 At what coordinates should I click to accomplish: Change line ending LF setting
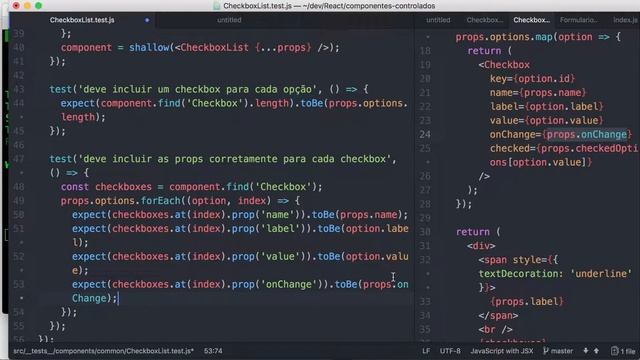point(426,351)
